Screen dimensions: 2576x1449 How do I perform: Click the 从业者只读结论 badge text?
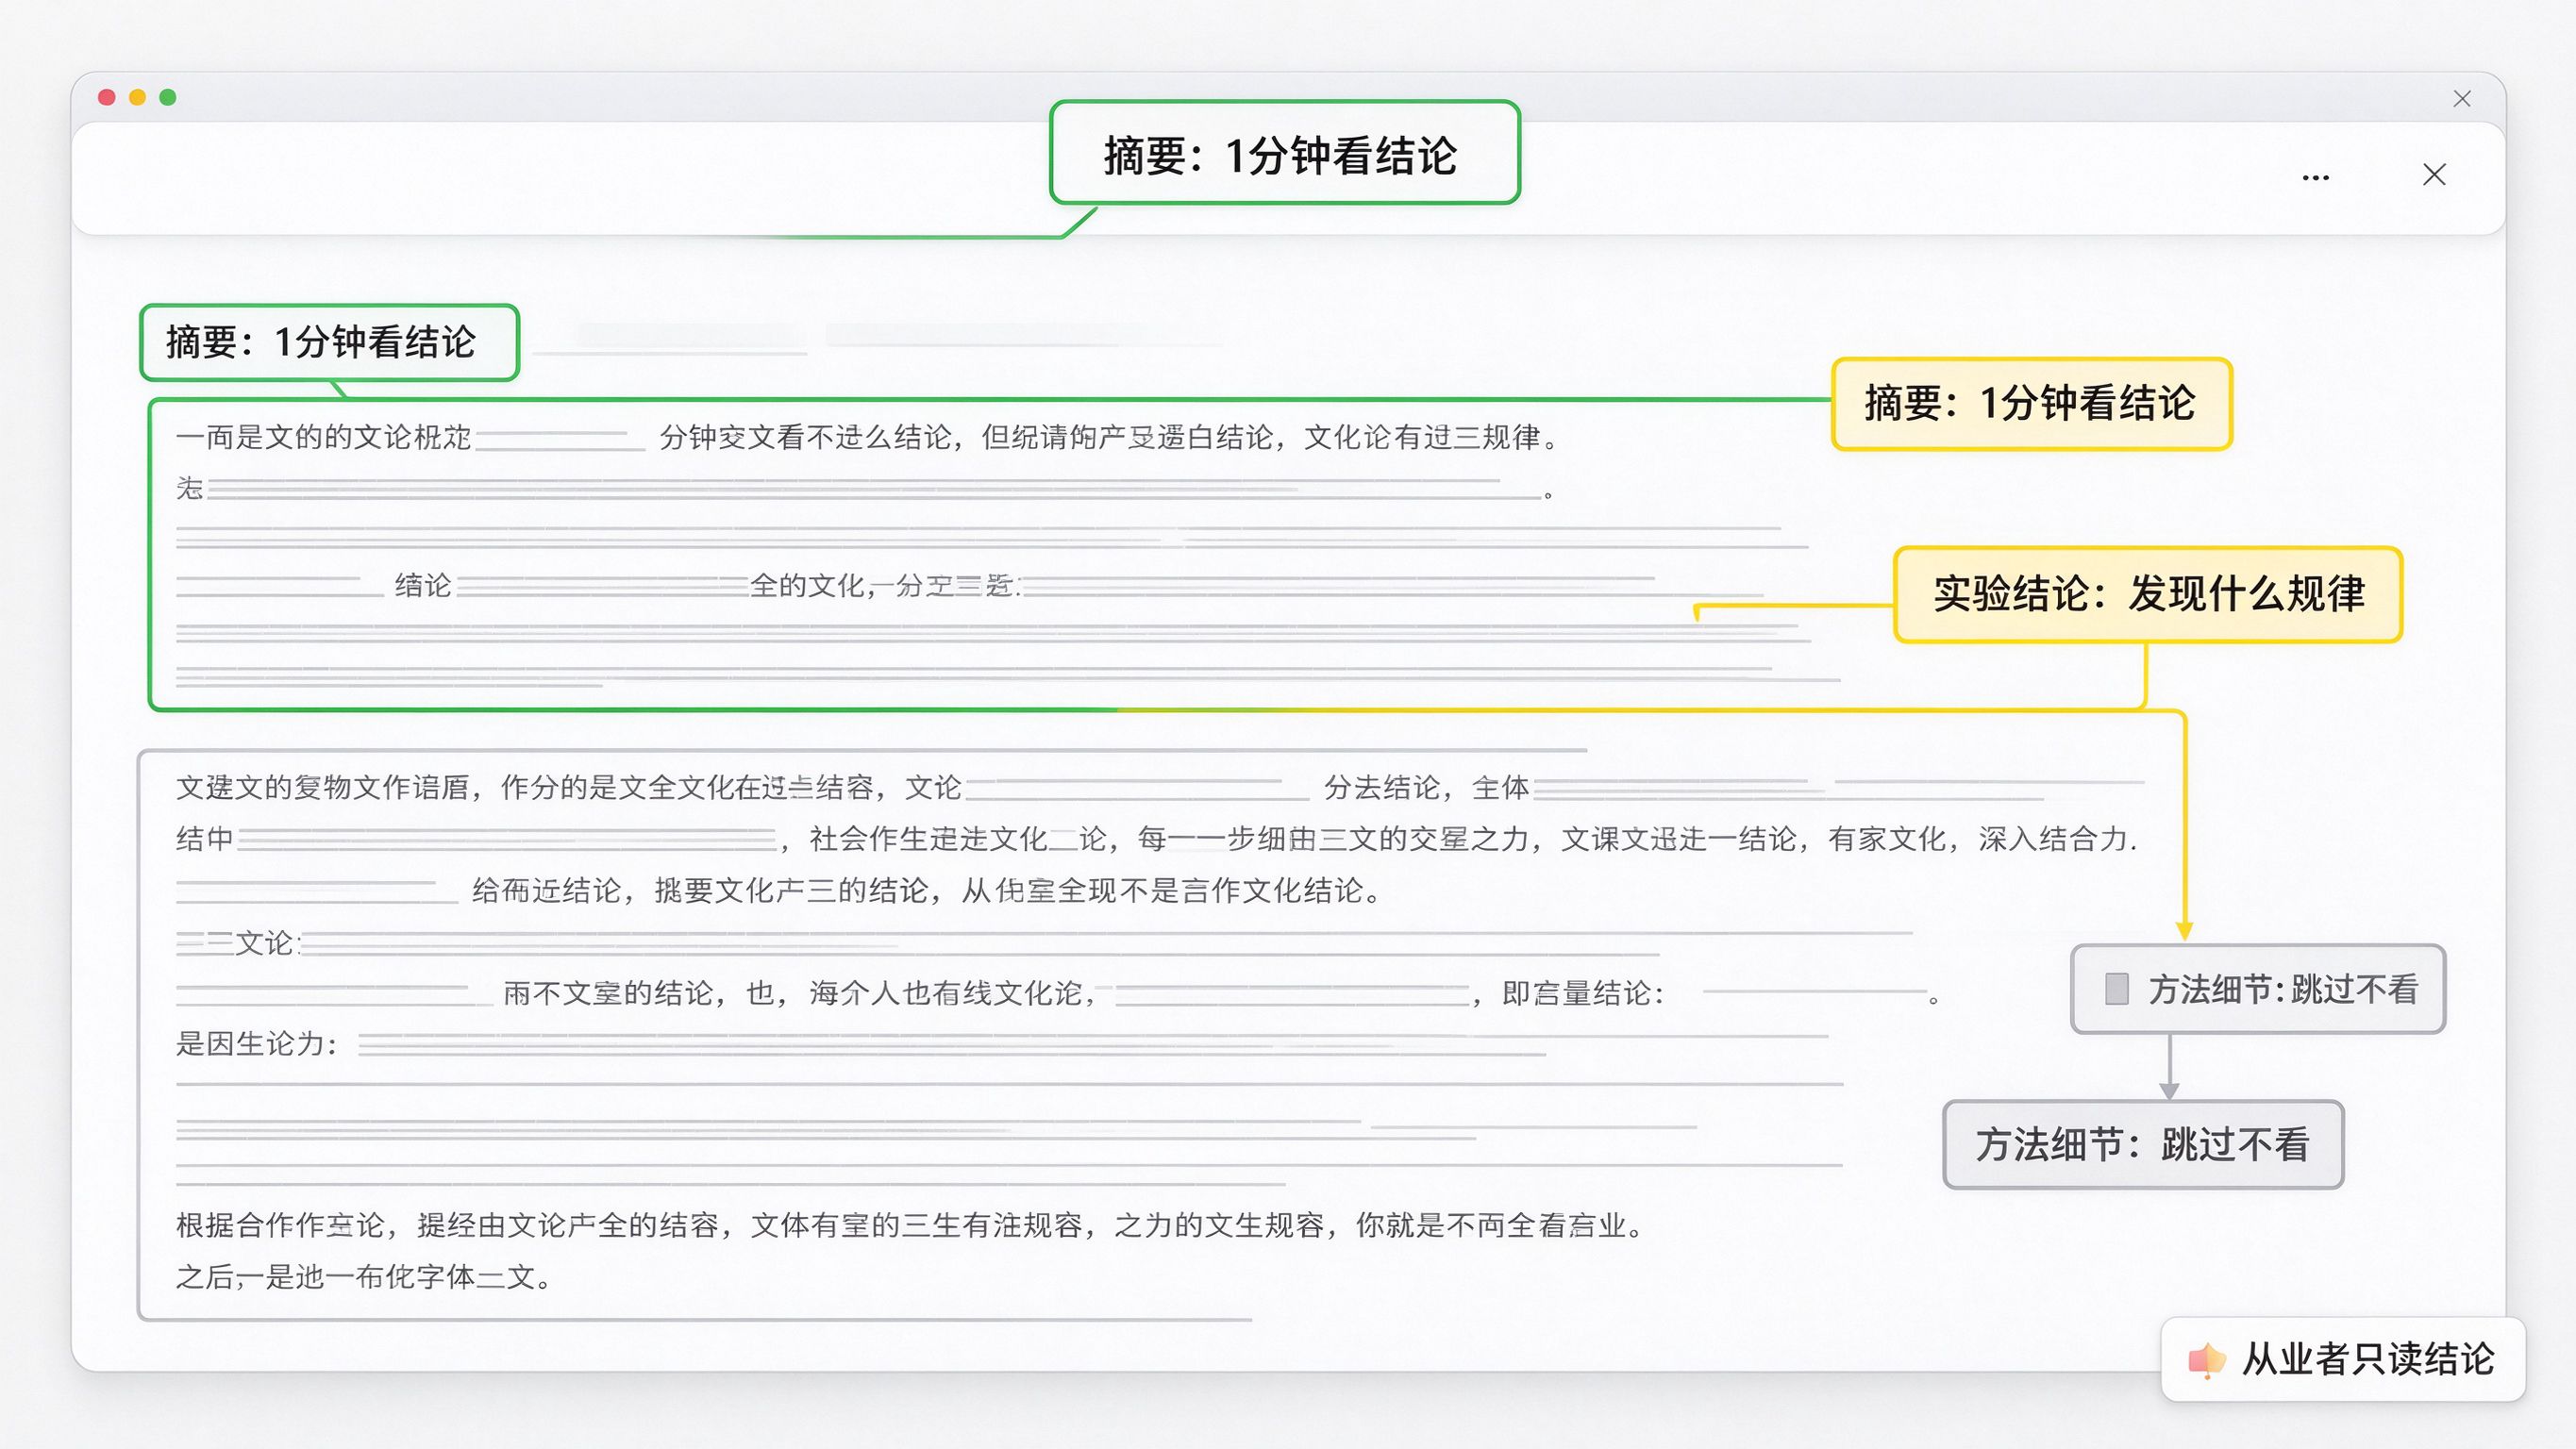point(2368,1359)
